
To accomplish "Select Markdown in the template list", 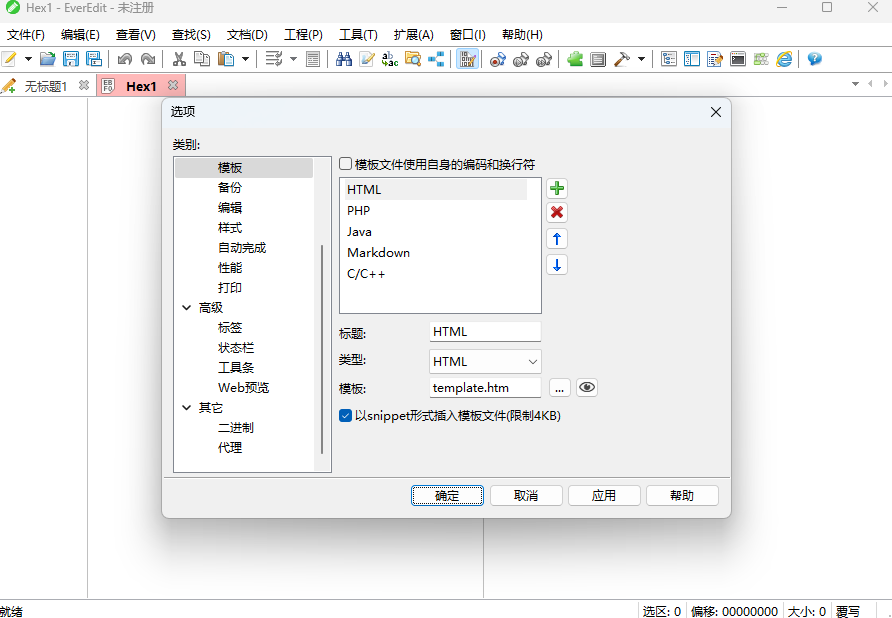I will 378,252.
